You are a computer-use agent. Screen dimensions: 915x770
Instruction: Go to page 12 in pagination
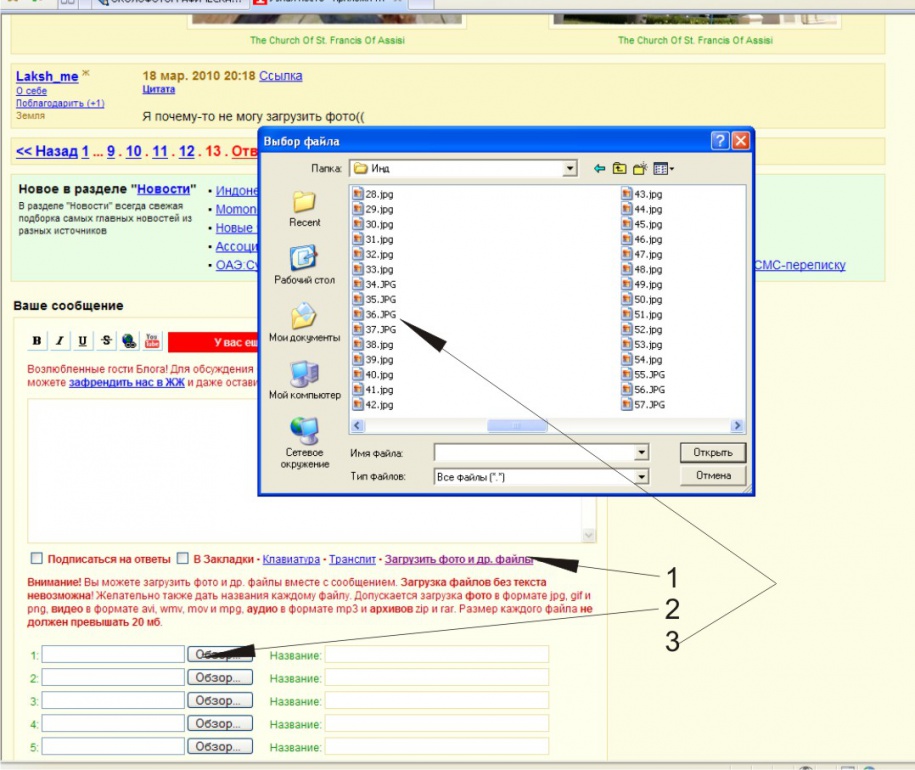point(185,152)
